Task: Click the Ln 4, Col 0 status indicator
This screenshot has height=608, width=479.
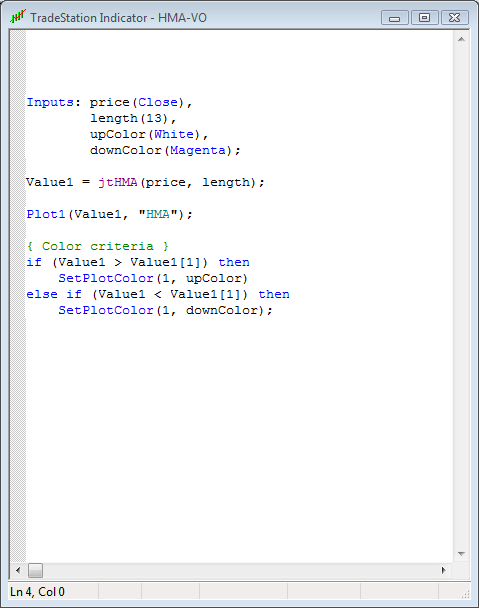Action: [x=38, y=592]
